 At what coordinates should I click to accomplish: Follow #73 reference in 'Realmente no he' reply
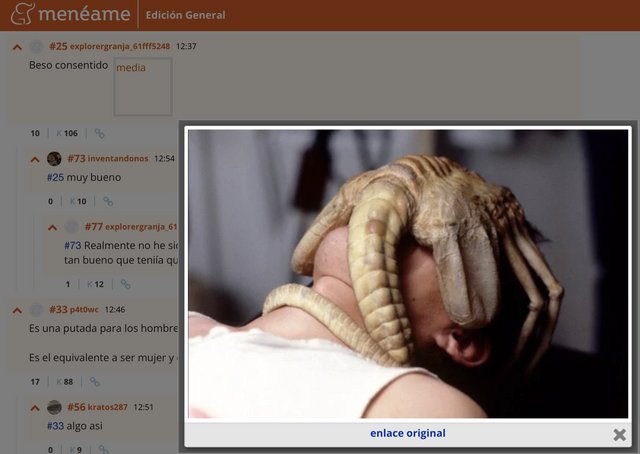(73, 245)
